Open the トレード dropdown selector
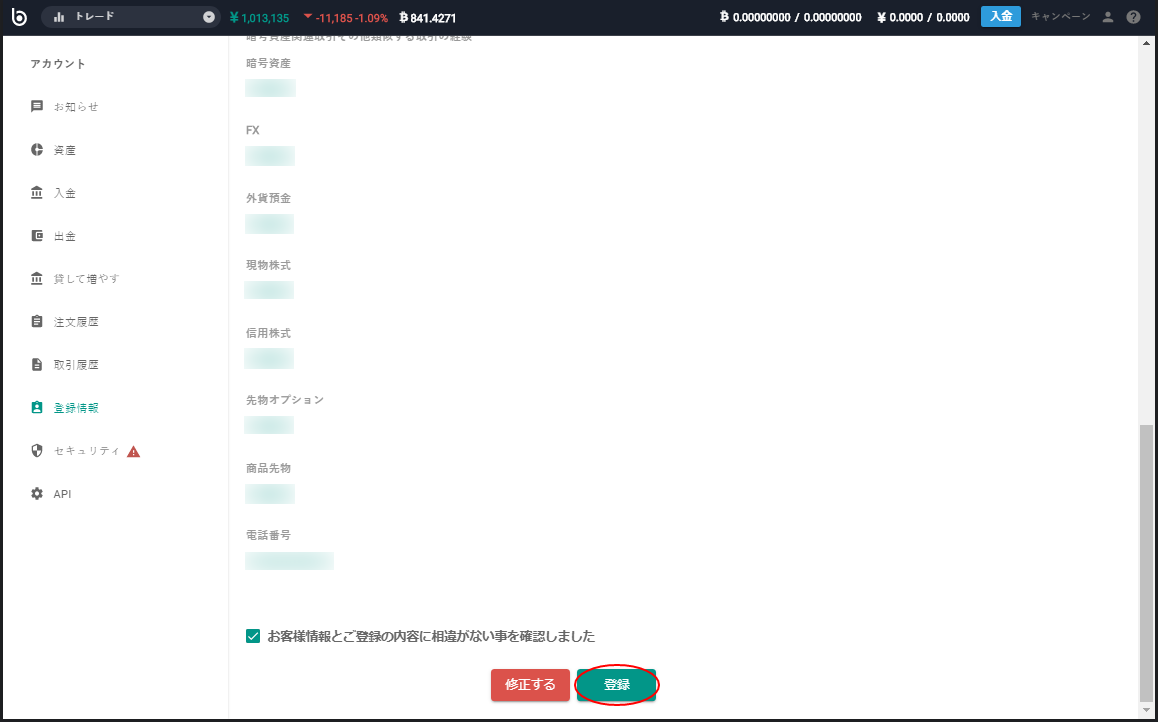Image resolution: width=1158 pixels, height=722 pixels. coord(131,17)
